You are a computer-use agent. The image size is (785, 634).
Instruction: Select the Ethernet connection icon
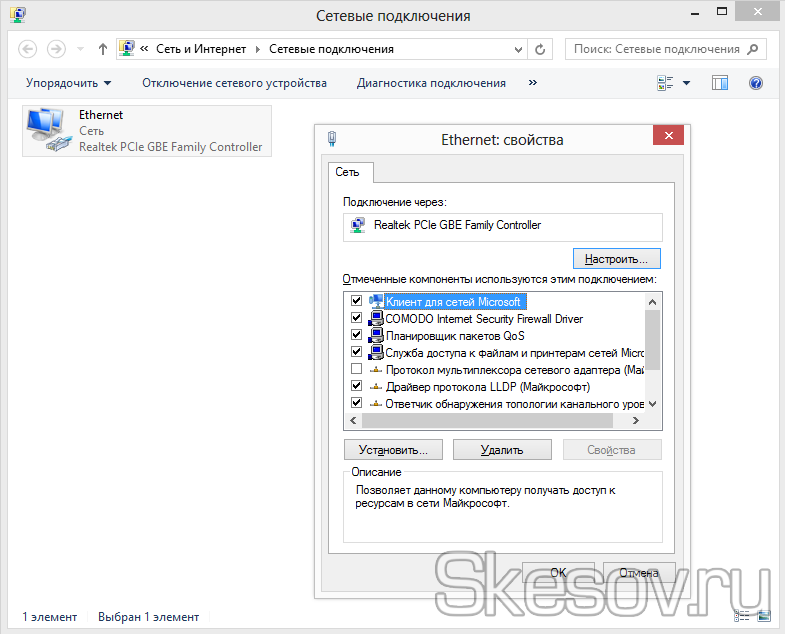pyautogui.click(x=49, y=130)
